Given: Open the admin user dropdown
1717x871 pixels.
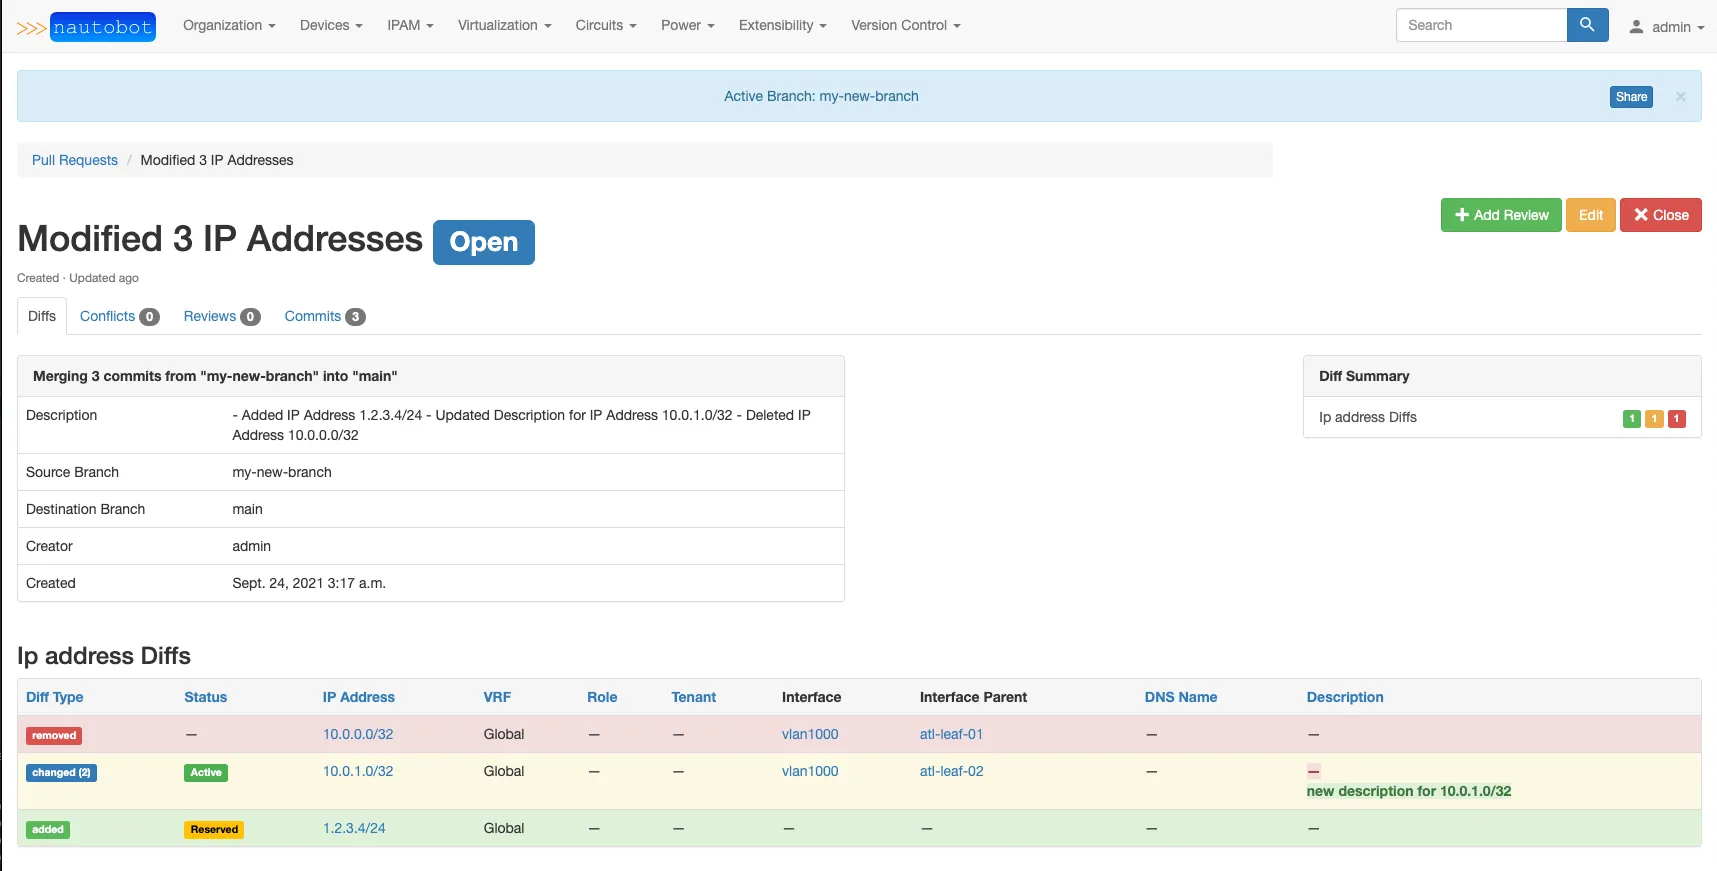Looking at the screenshot, I should tap(1666, 27).
